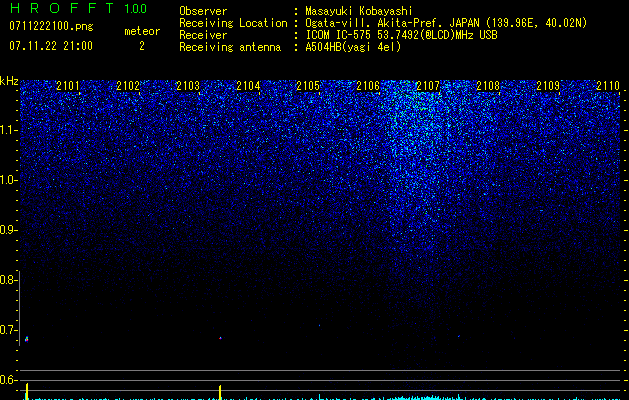629x400 pixels.
Task: Click the Observer label
Action: 203,11
